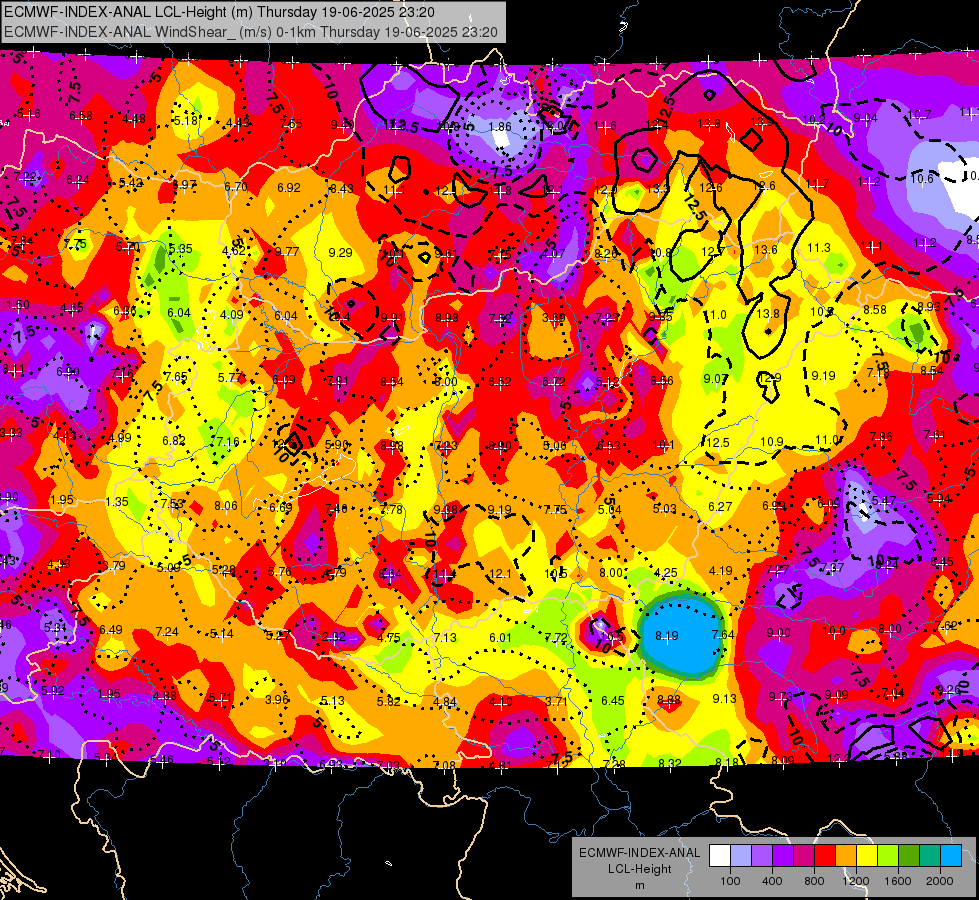Click the white legend color swatch
The width and height of the screenshot is (979, 900).
pos(720,856)
